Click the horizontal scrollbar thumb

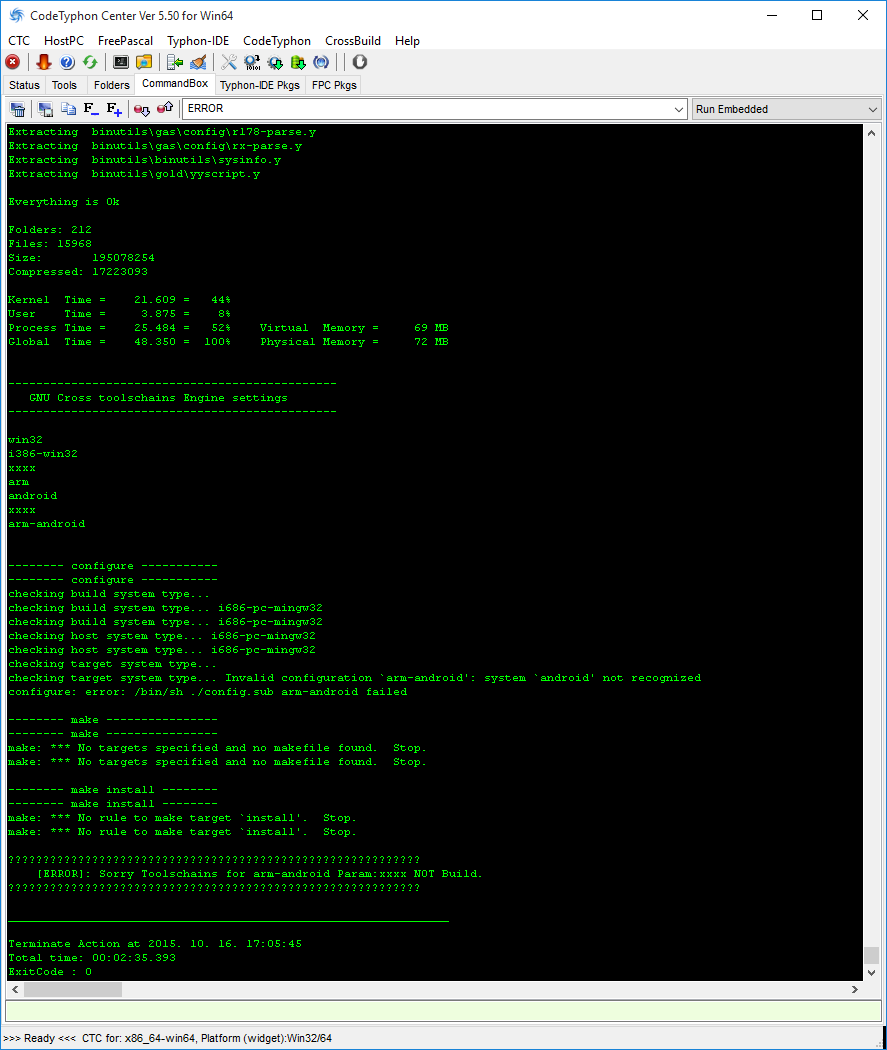(x=73, y=990)
